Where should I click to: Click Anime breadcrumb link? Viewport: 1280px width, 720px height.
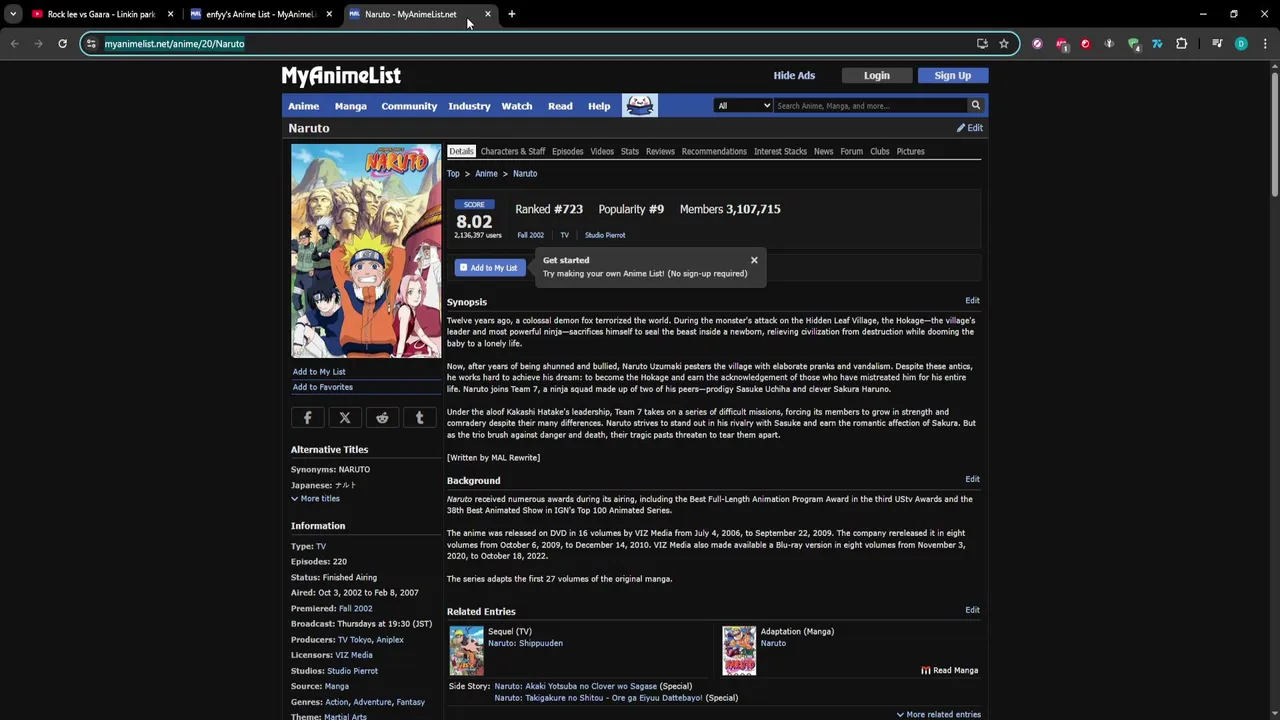coord(486,174)
